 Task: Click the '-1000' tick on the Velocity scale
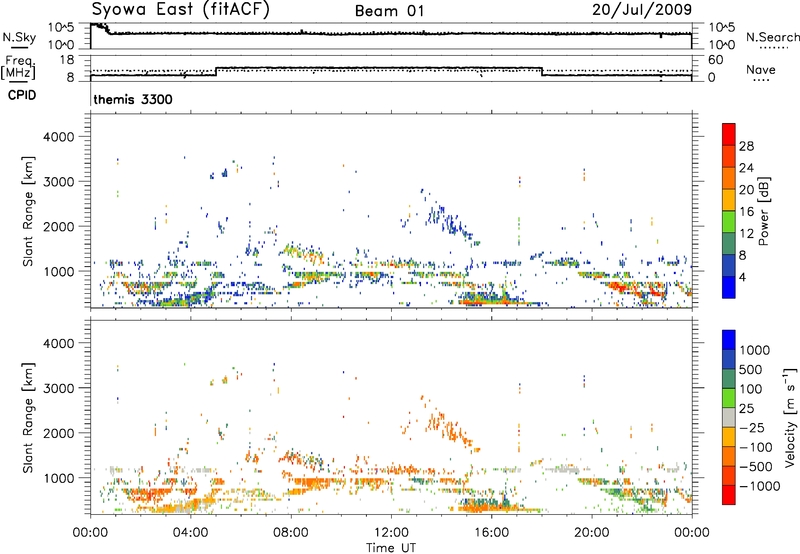pos(760,486)
